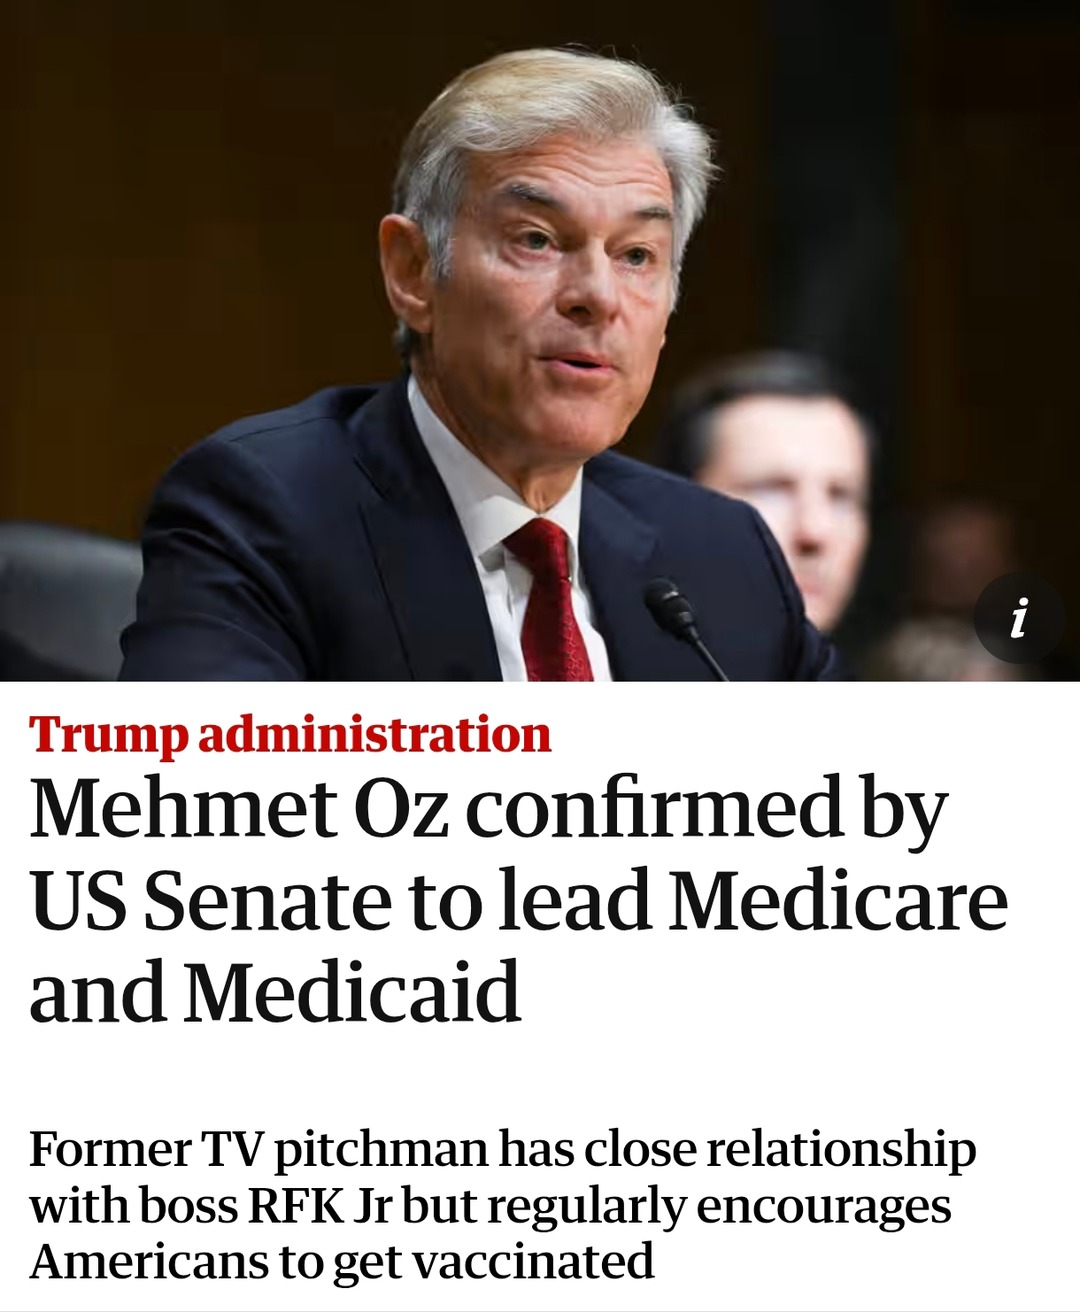Click the word Medicaid in the headline

pos(351,992)
